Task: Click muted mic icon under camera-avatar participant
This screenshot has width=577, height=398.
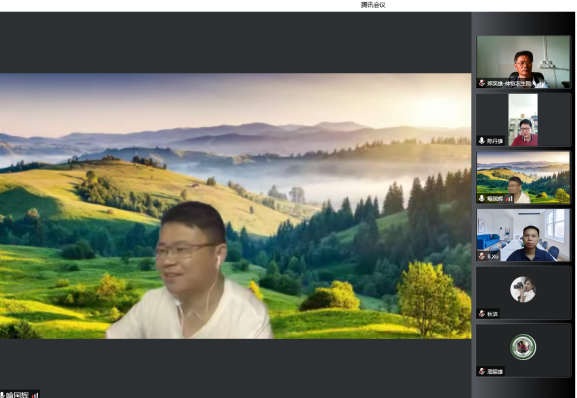Action: (482, 314)
